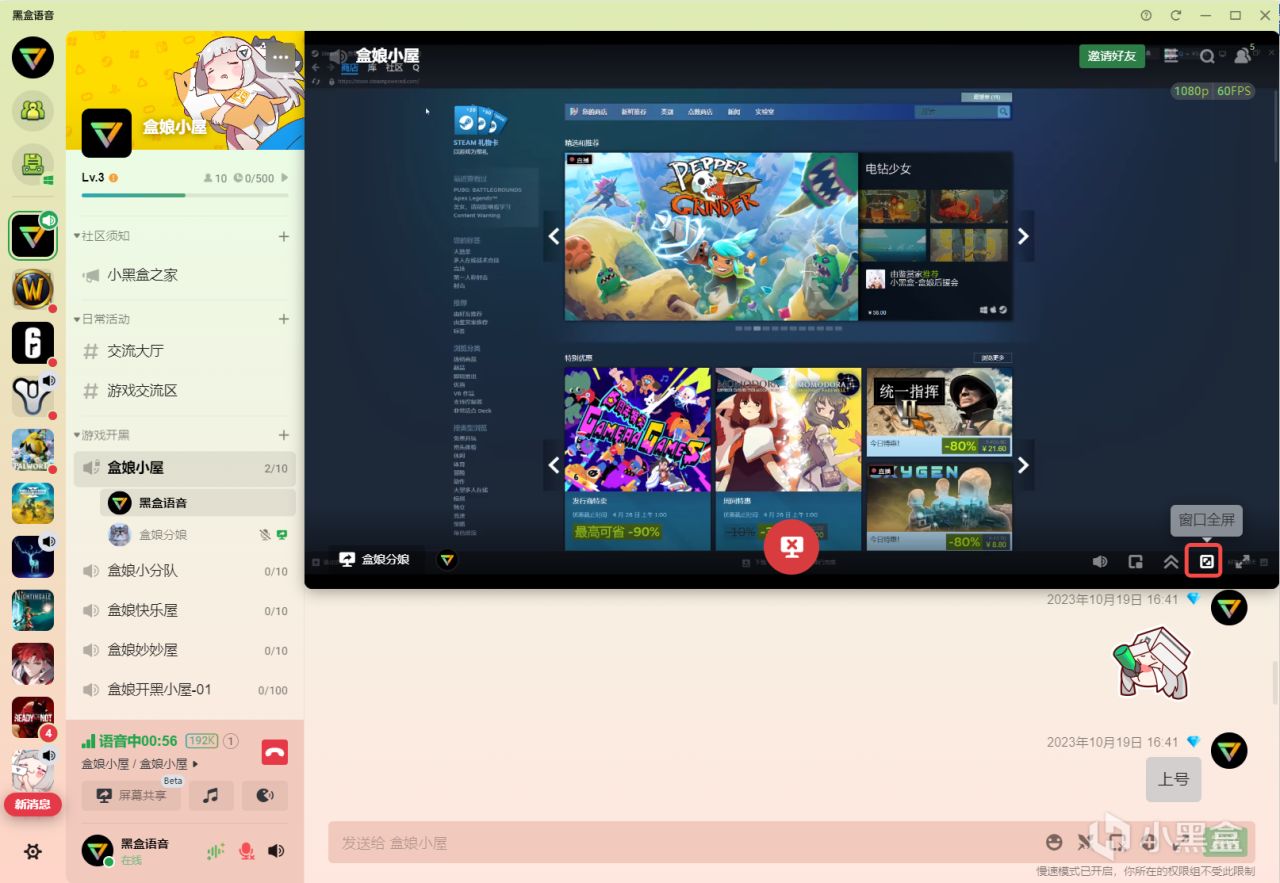Select user 黑盒语音 in the voice channel
This screenshot has height=883, width=1280.
point(199,503)
